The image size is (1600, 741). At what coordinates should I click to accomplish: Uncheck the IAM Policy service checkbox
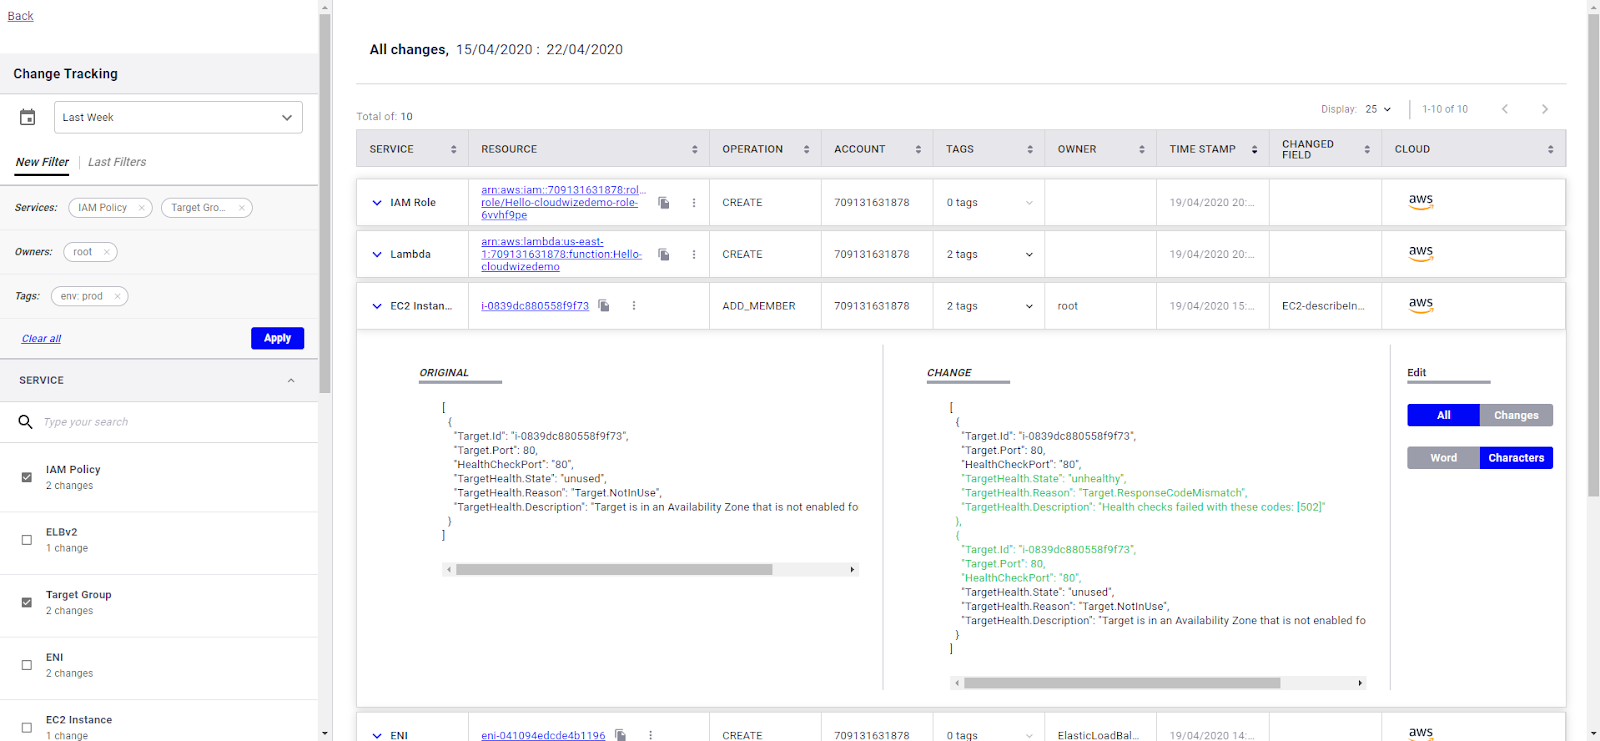27,477
